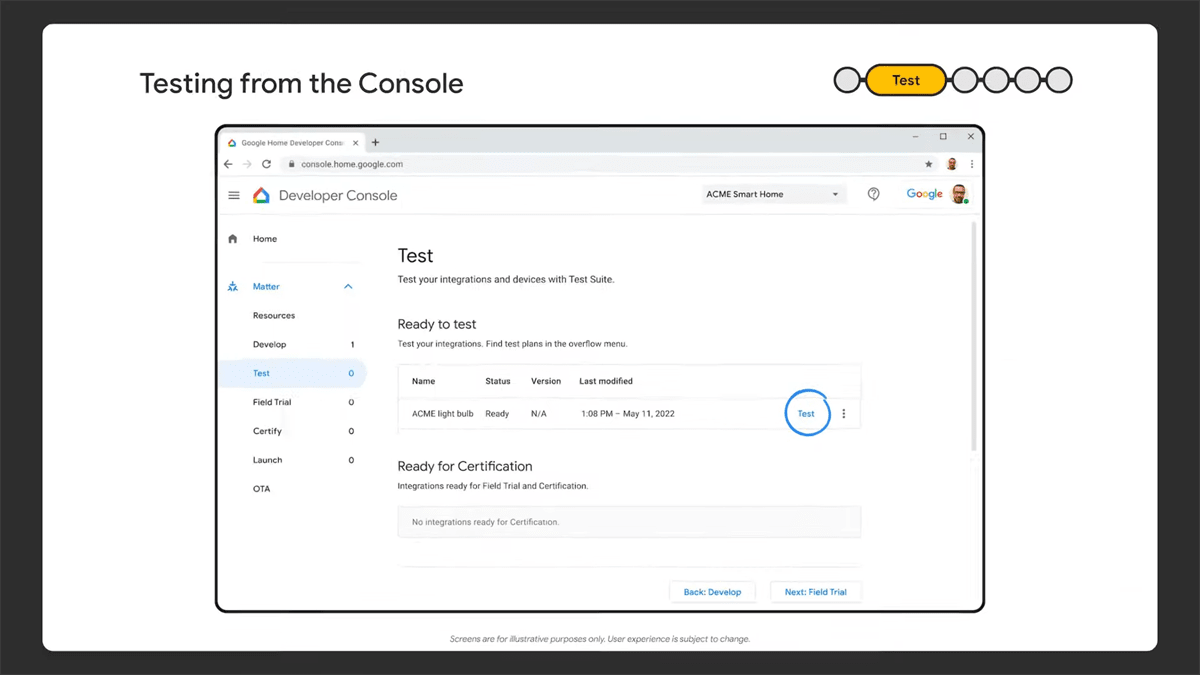The height and width of the screenshot is (675, 1200).
Task: Click the browser back arrow
Action: 229,164
